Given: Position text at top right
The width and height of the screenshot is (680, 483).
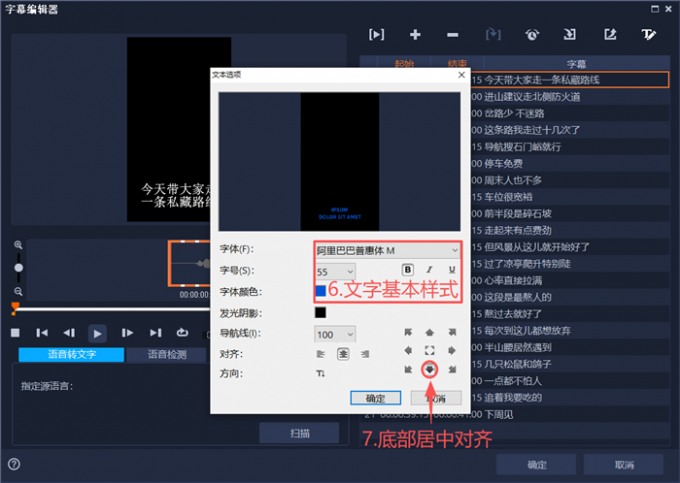Looking at the screenshot, I should 452,332.
